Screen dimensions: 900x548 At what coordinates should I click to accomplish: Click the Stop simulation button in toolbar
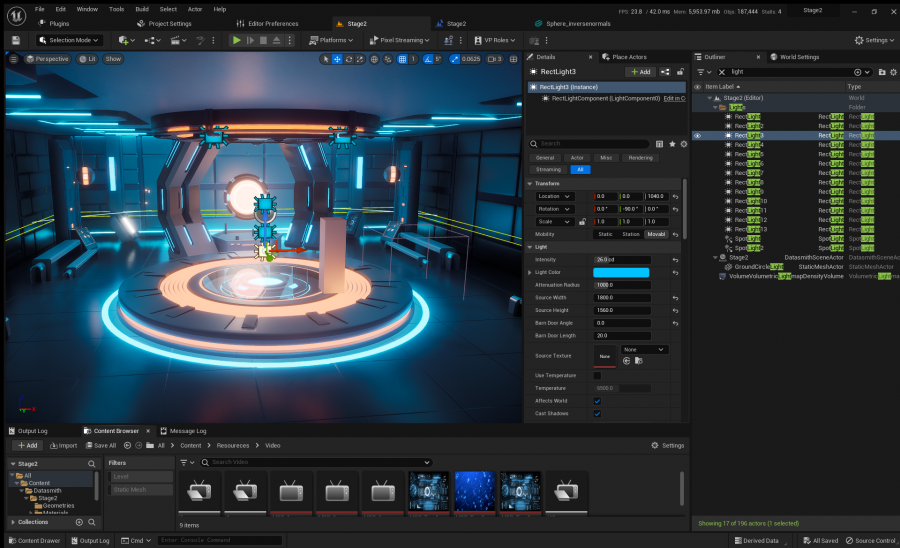(263, 40)
